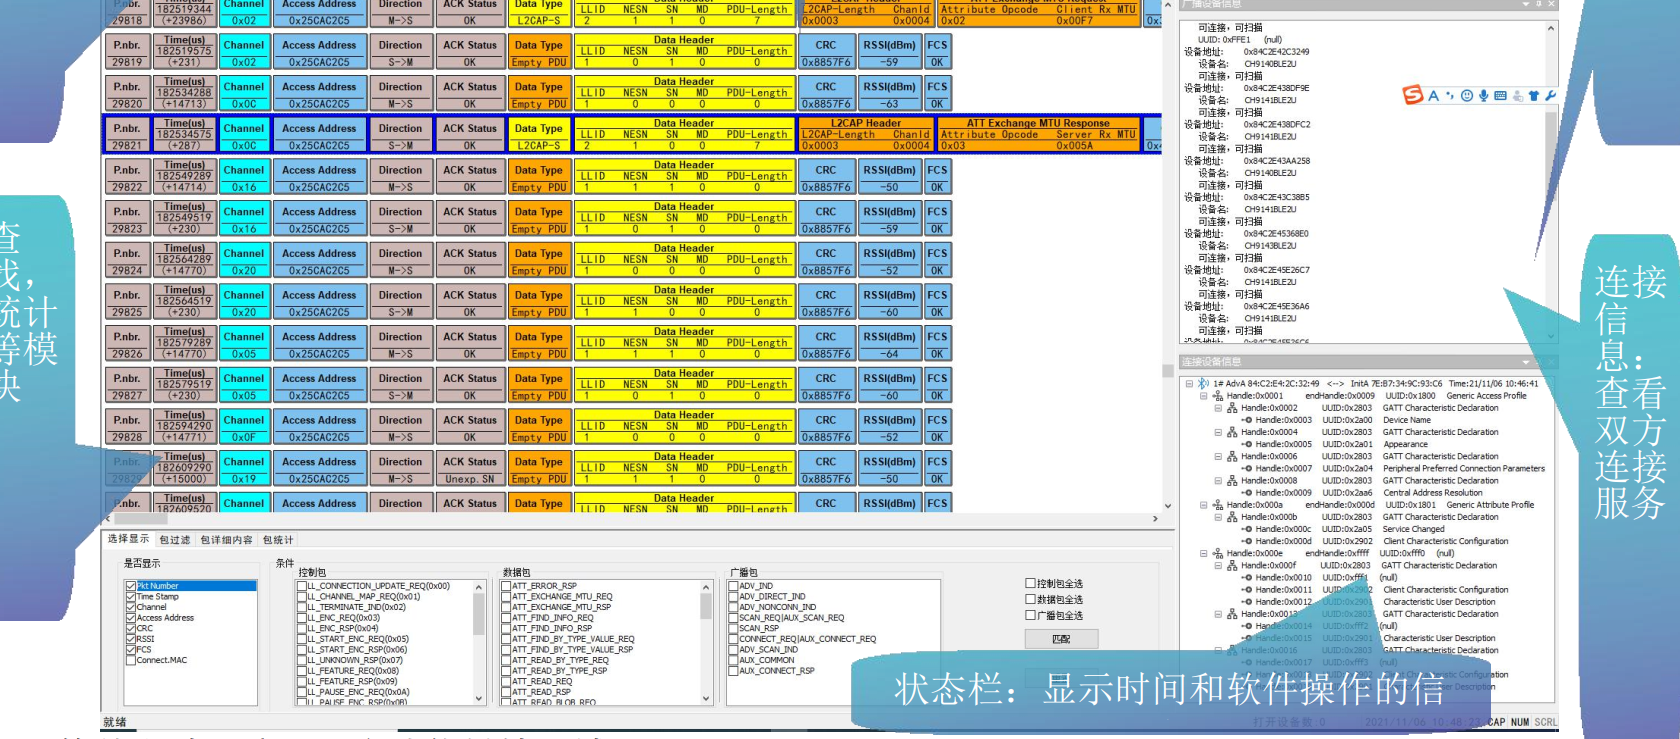This screenshot has height=739, width=1680.
Task: Click value node icon beside Handle:0x000c
Action: 1247,529
